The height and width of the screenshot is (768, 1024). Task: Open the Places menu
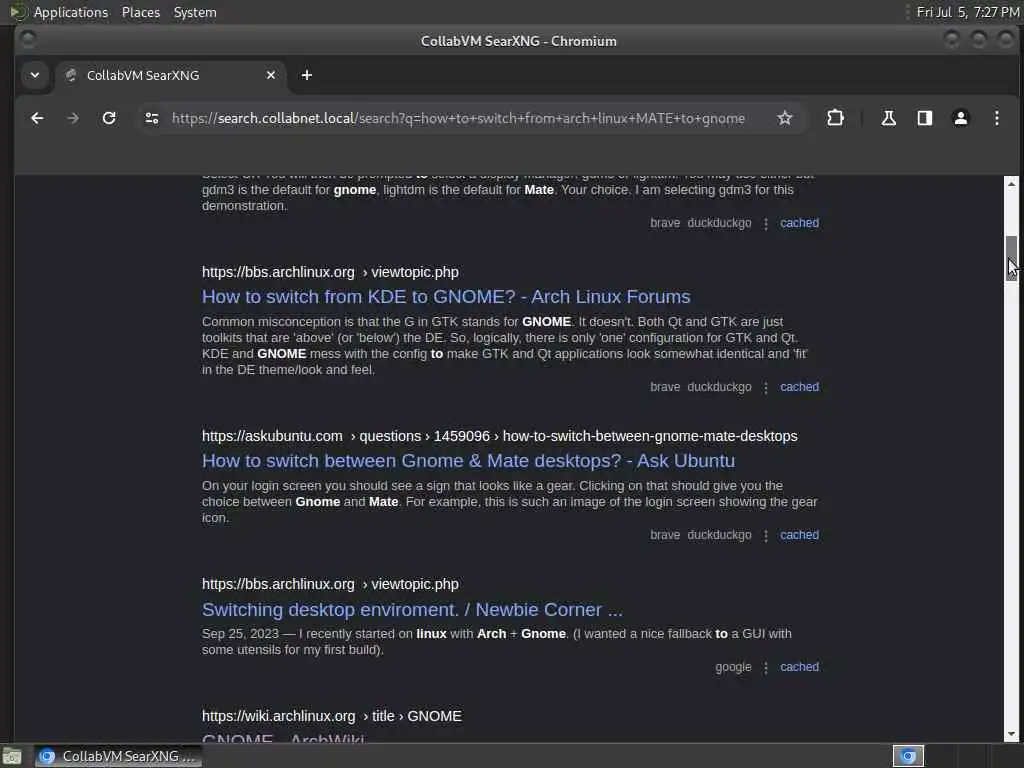141,12
